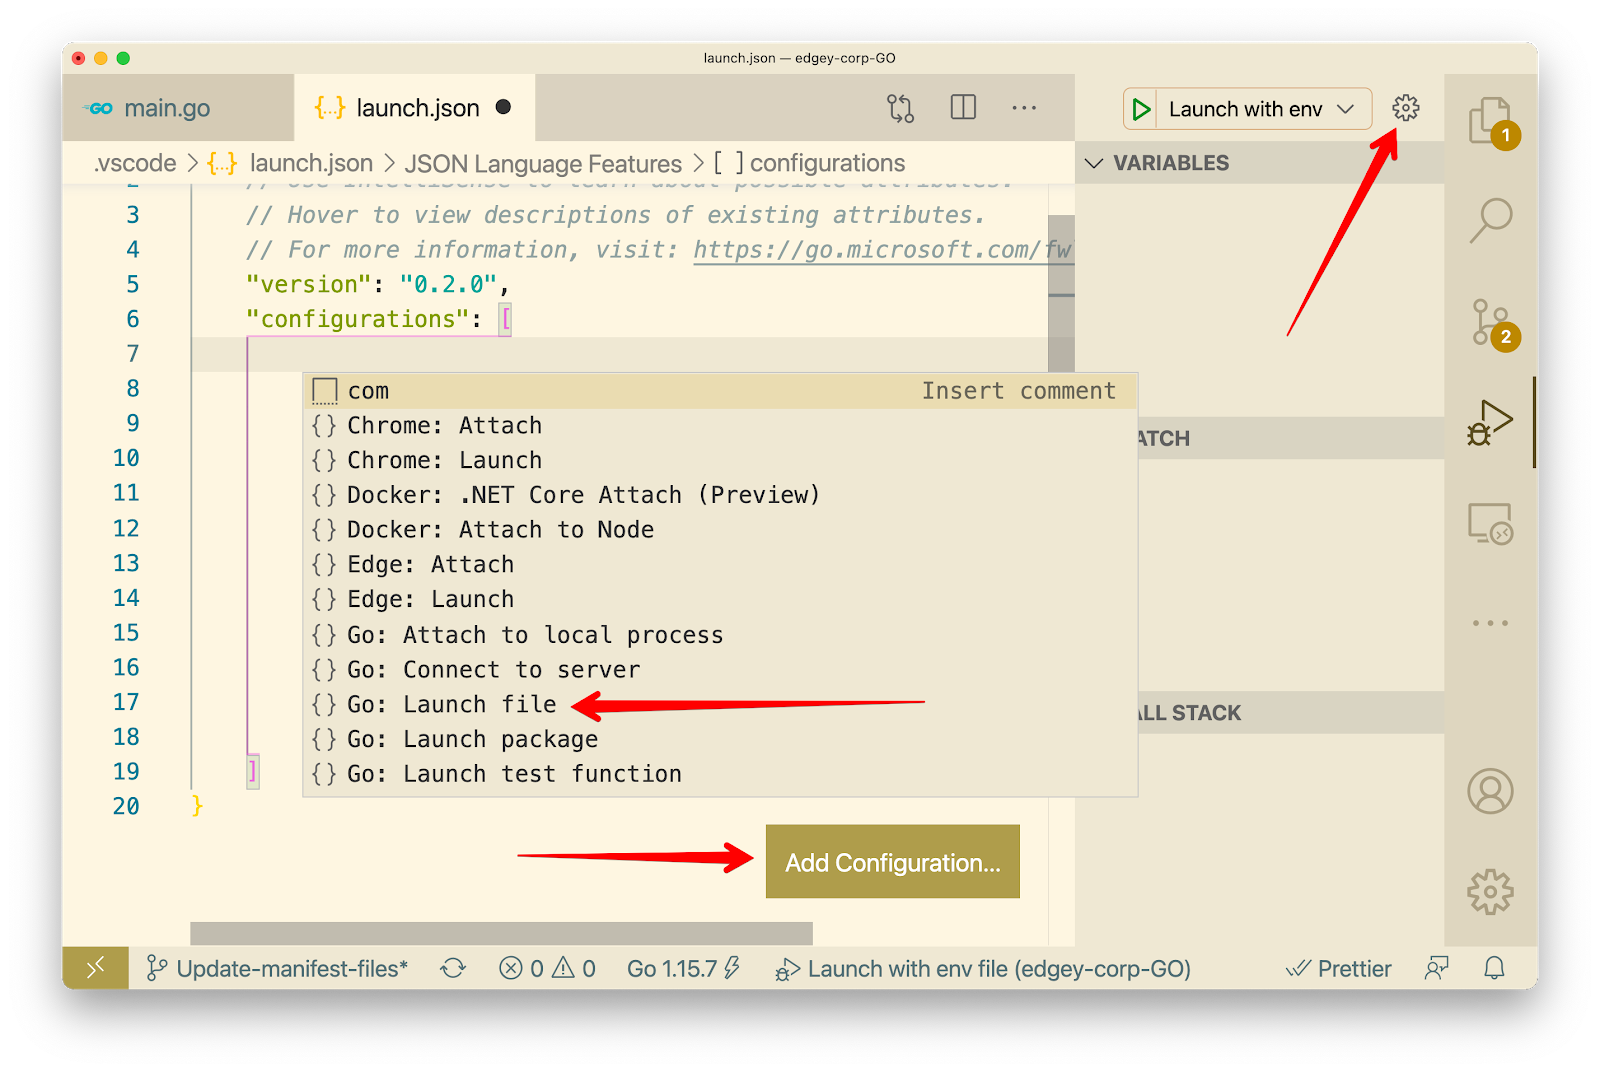
Task: Select Edge: Attach suggestion
Action: click(x=720, y=565)
